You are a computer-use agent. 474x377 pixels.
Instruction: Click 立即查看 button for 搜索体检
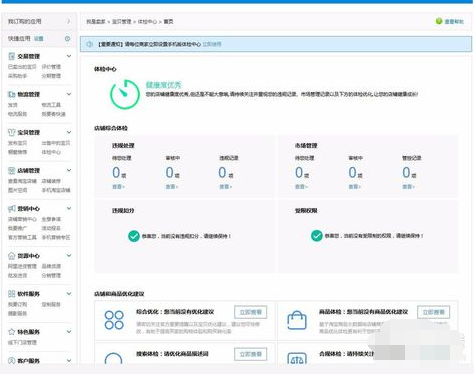coord(251,354)
